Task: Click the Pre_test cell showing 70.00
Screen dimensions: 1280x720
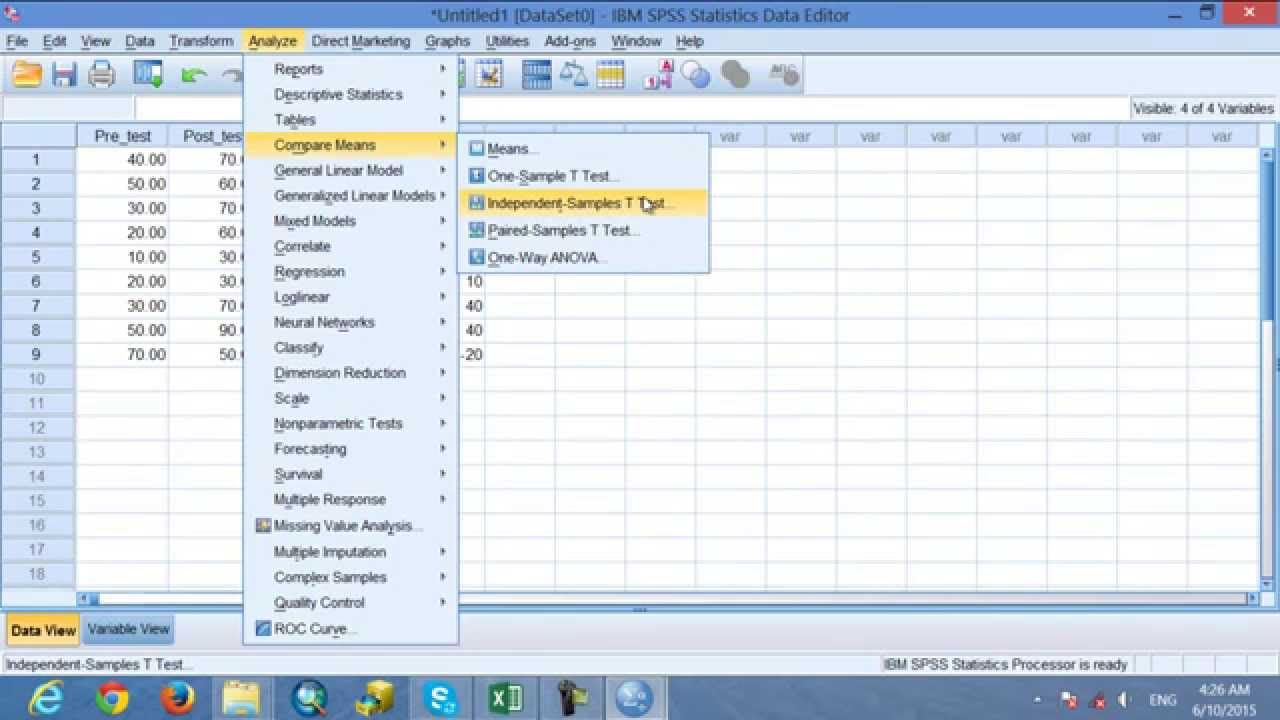Action: tap(123, 354)
